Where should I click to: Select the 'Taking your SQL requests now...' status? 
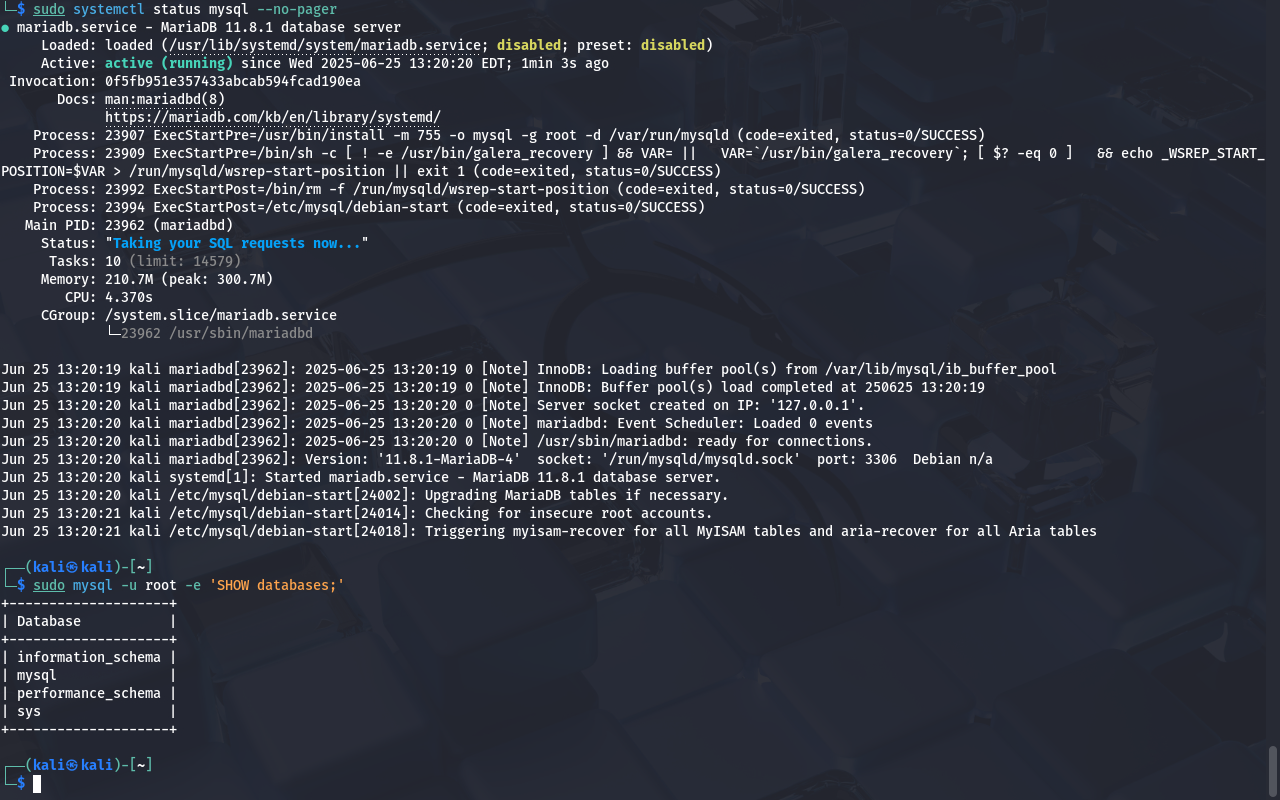coord(237,243)
